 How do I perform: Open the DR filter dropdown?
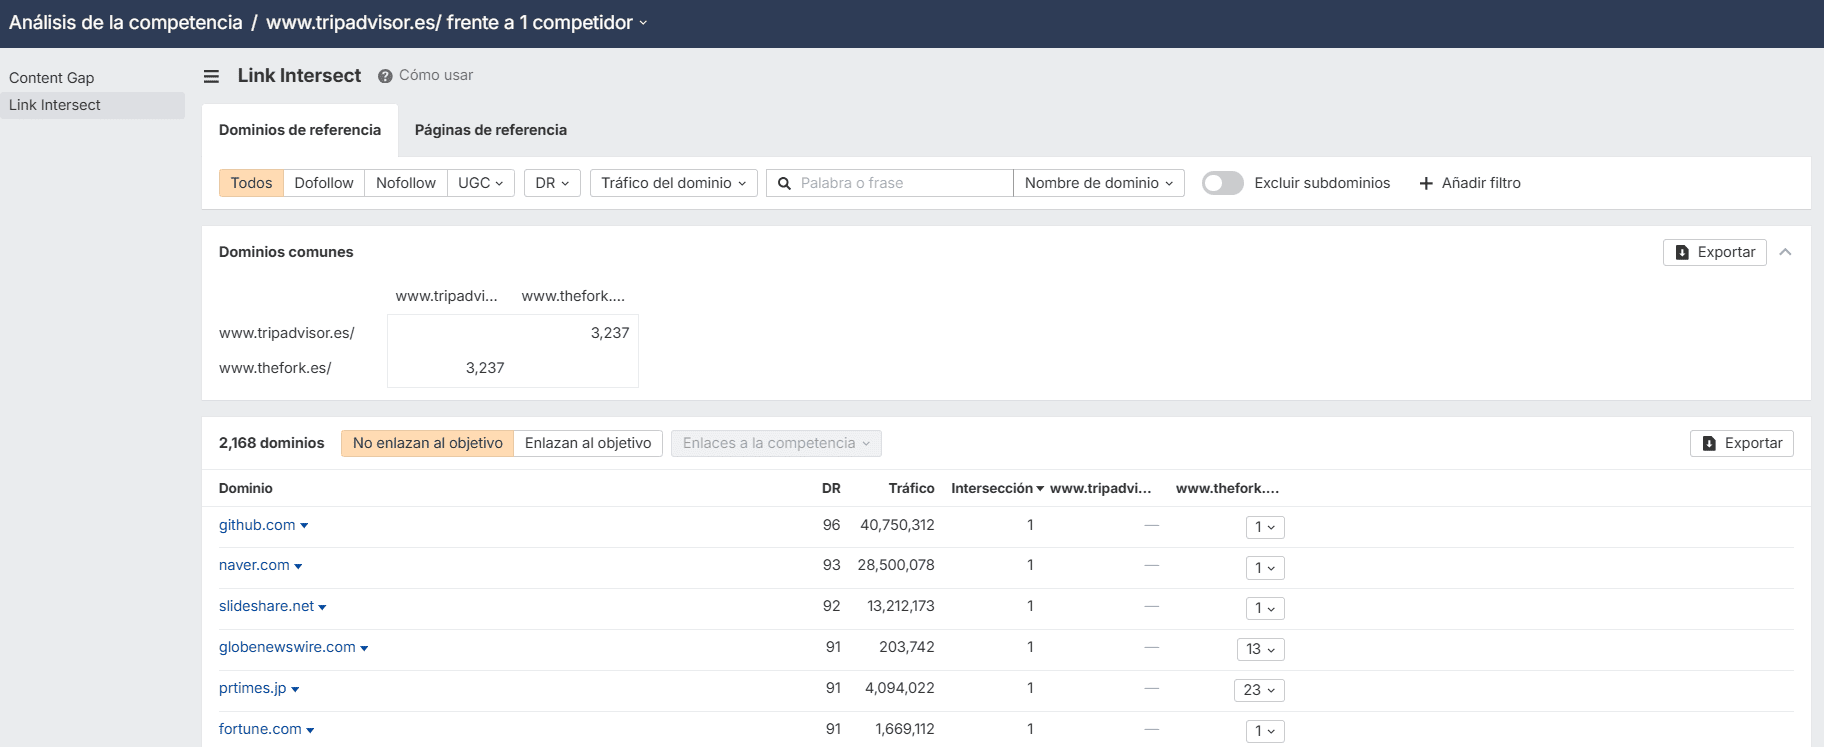(x=552, y=183)
